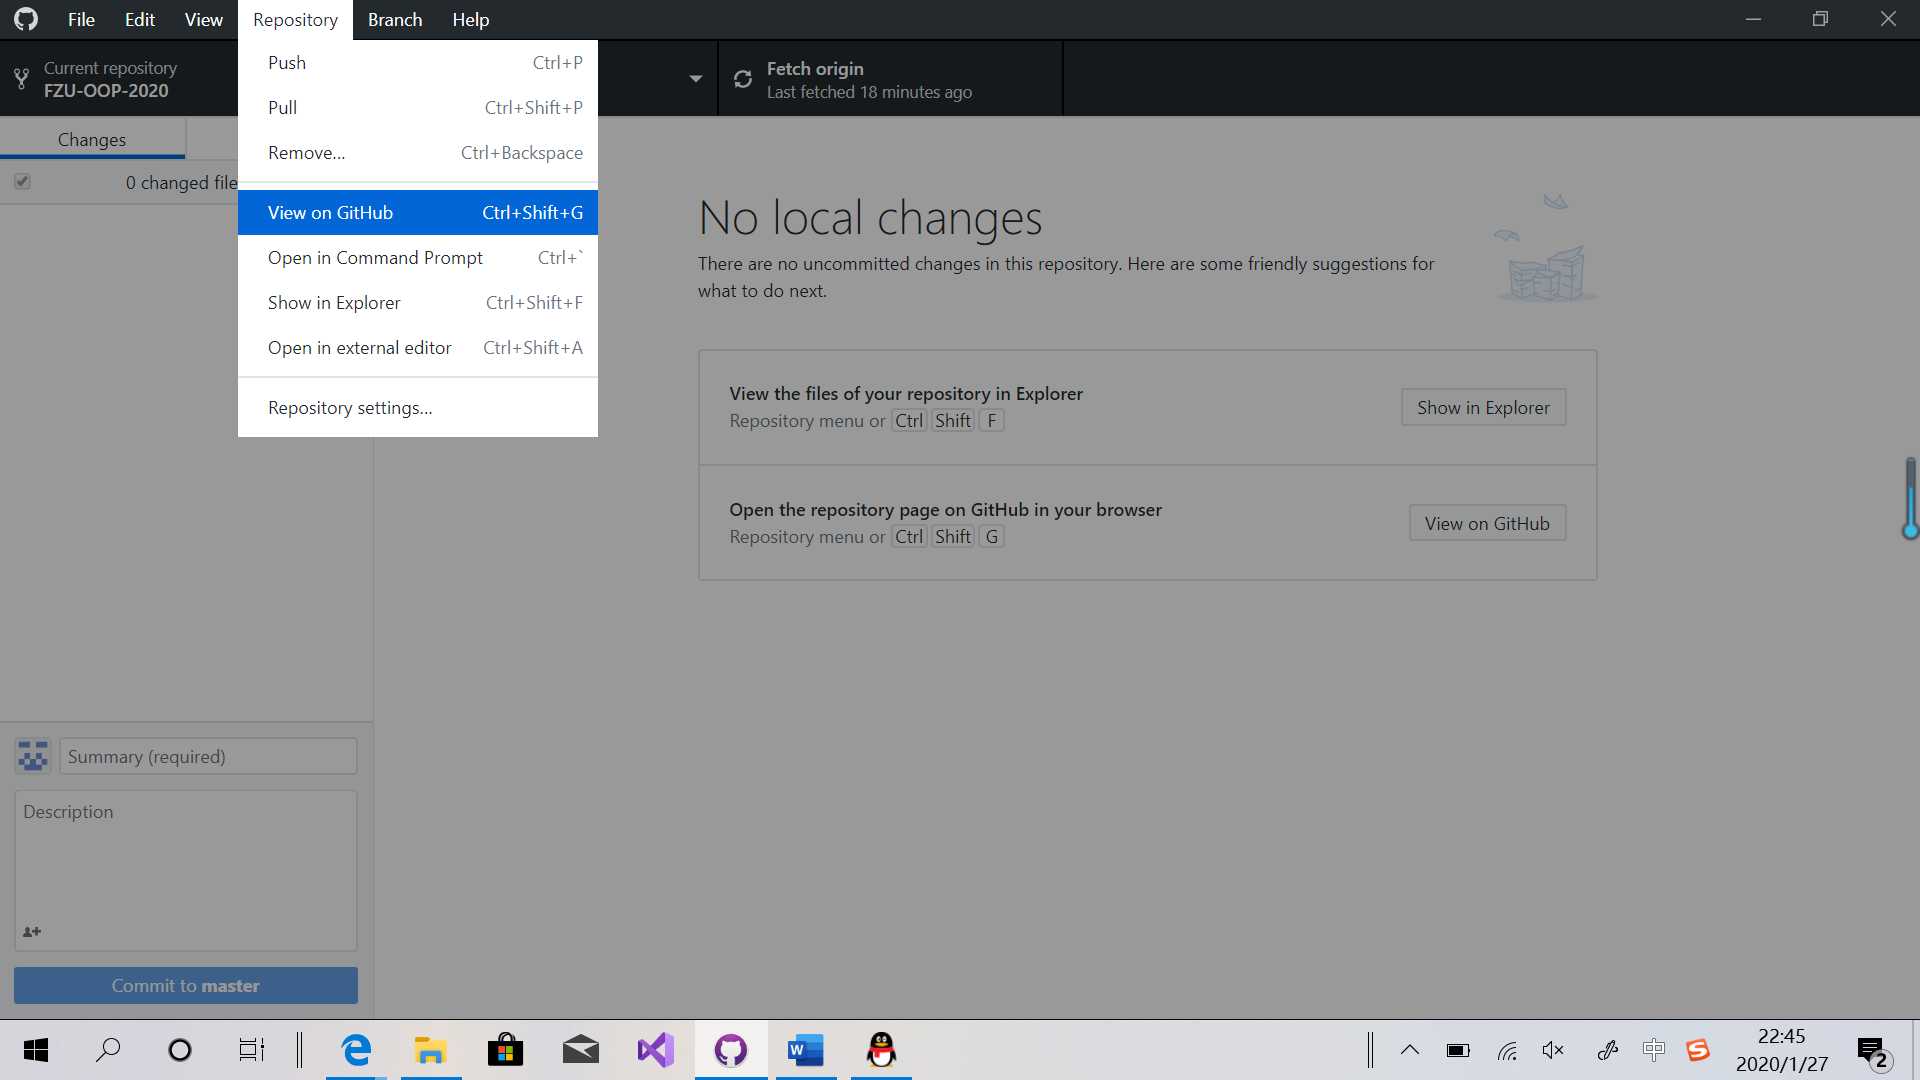The height and width of the screenshot is (1080, 1920).
Task: Click the repository fork icon beside Current repository
Action: pyautogui.click(x=21, y=79)
